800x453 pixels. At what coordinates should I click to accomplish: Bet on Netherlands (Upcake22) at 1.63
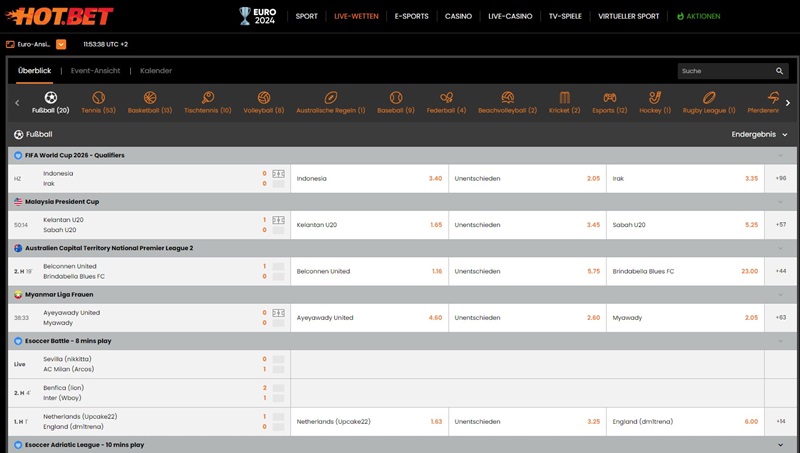[x=369, y=422]
